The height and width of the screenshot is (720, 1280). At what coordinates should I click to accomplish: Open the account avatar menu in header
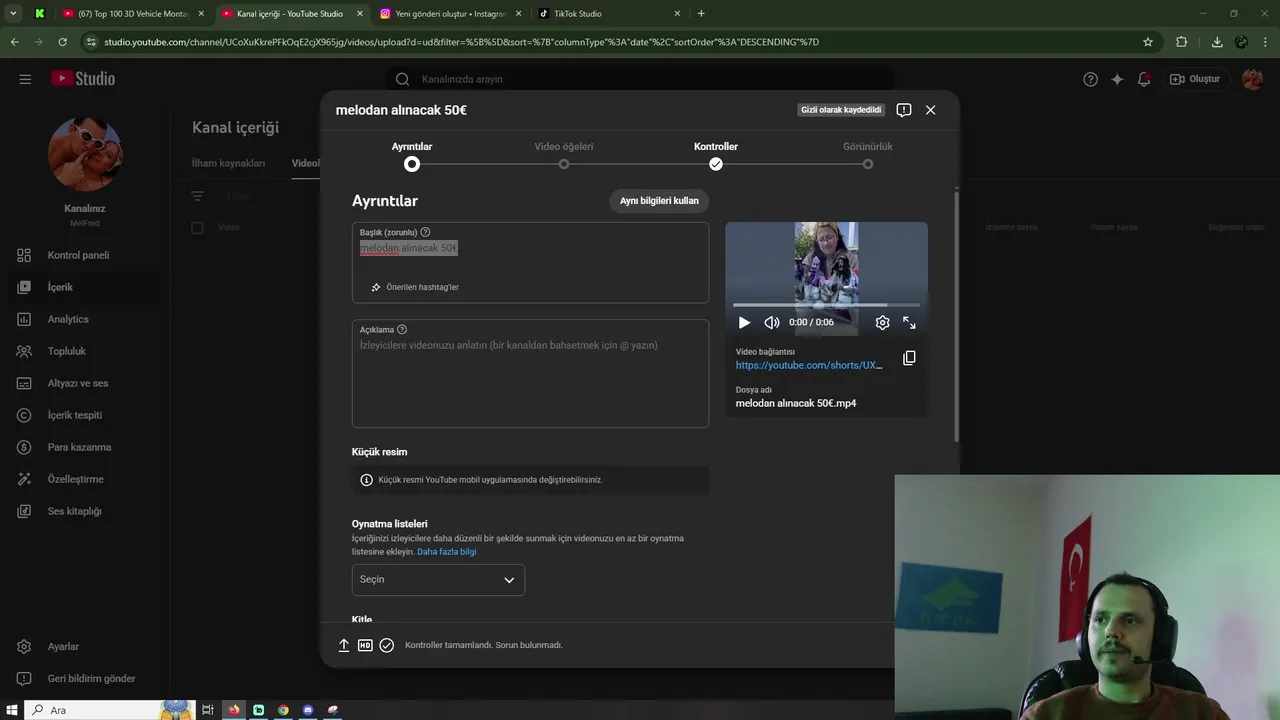pyautogui.click(x=1252, y=79)
